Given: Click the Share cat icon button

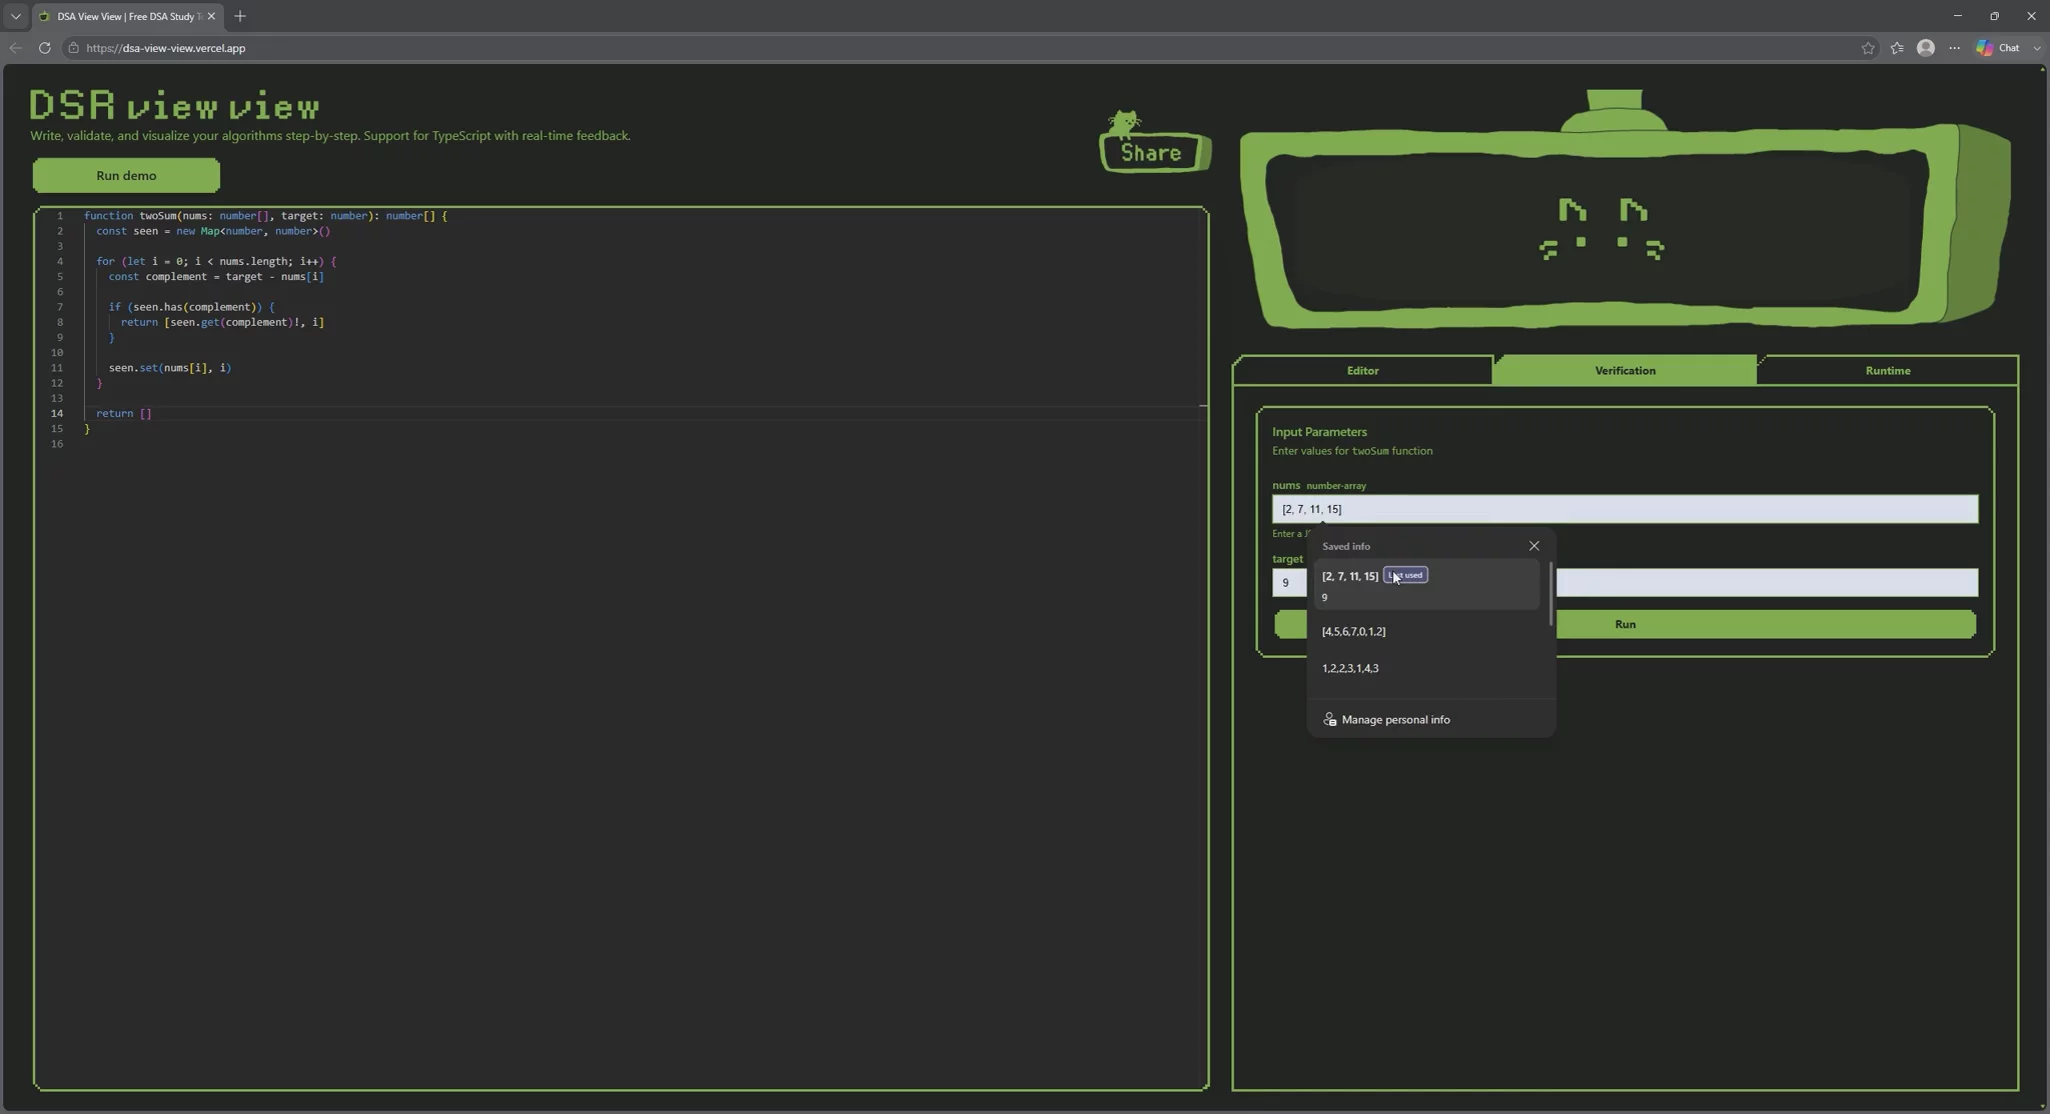Looking at the screenshot, I should click(1154, 142).
